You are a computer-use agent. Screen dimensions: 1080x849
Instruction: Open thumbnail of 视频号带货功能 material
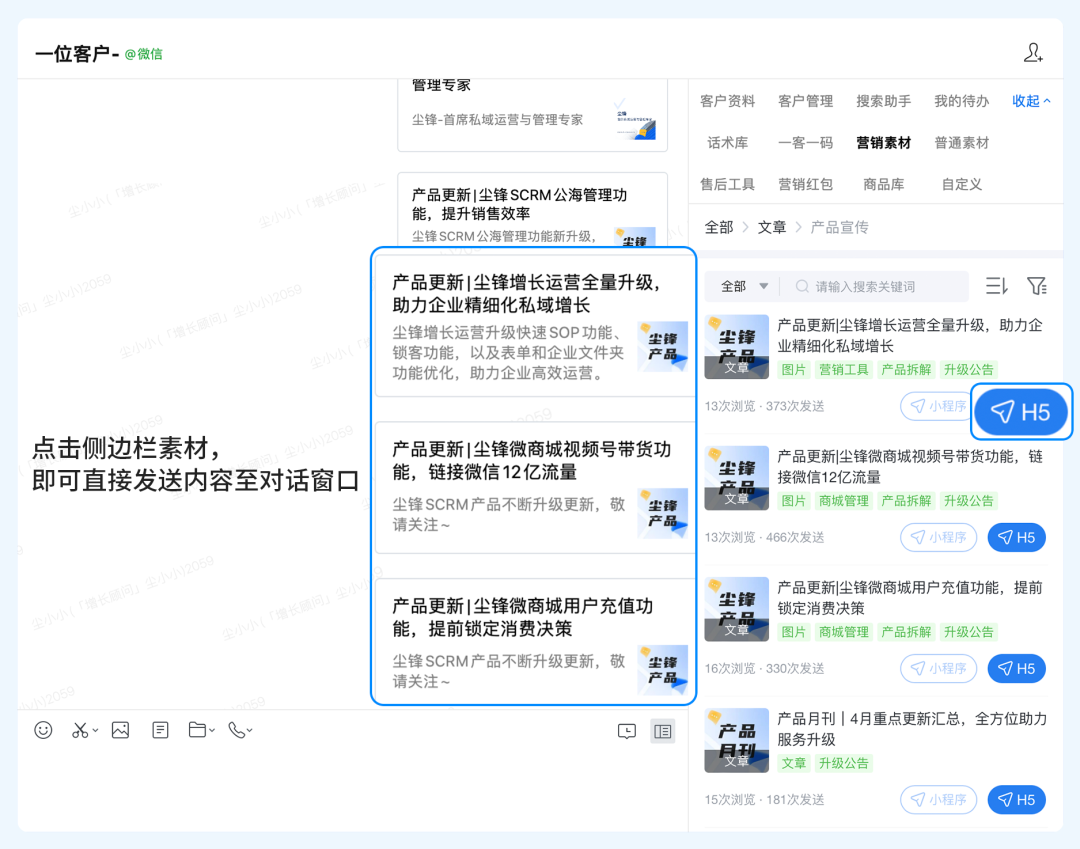click(736, 478)
